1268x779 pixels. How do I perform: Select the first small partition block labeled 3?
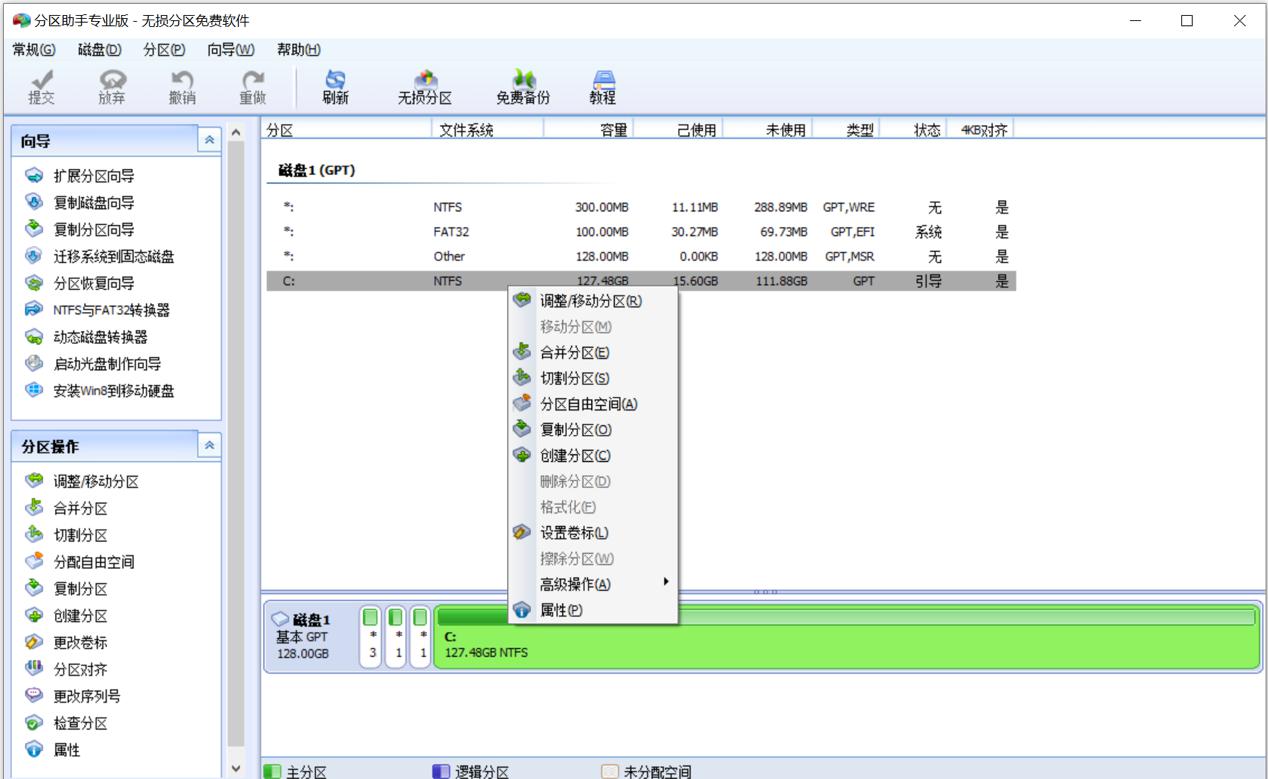pos(371,637)
